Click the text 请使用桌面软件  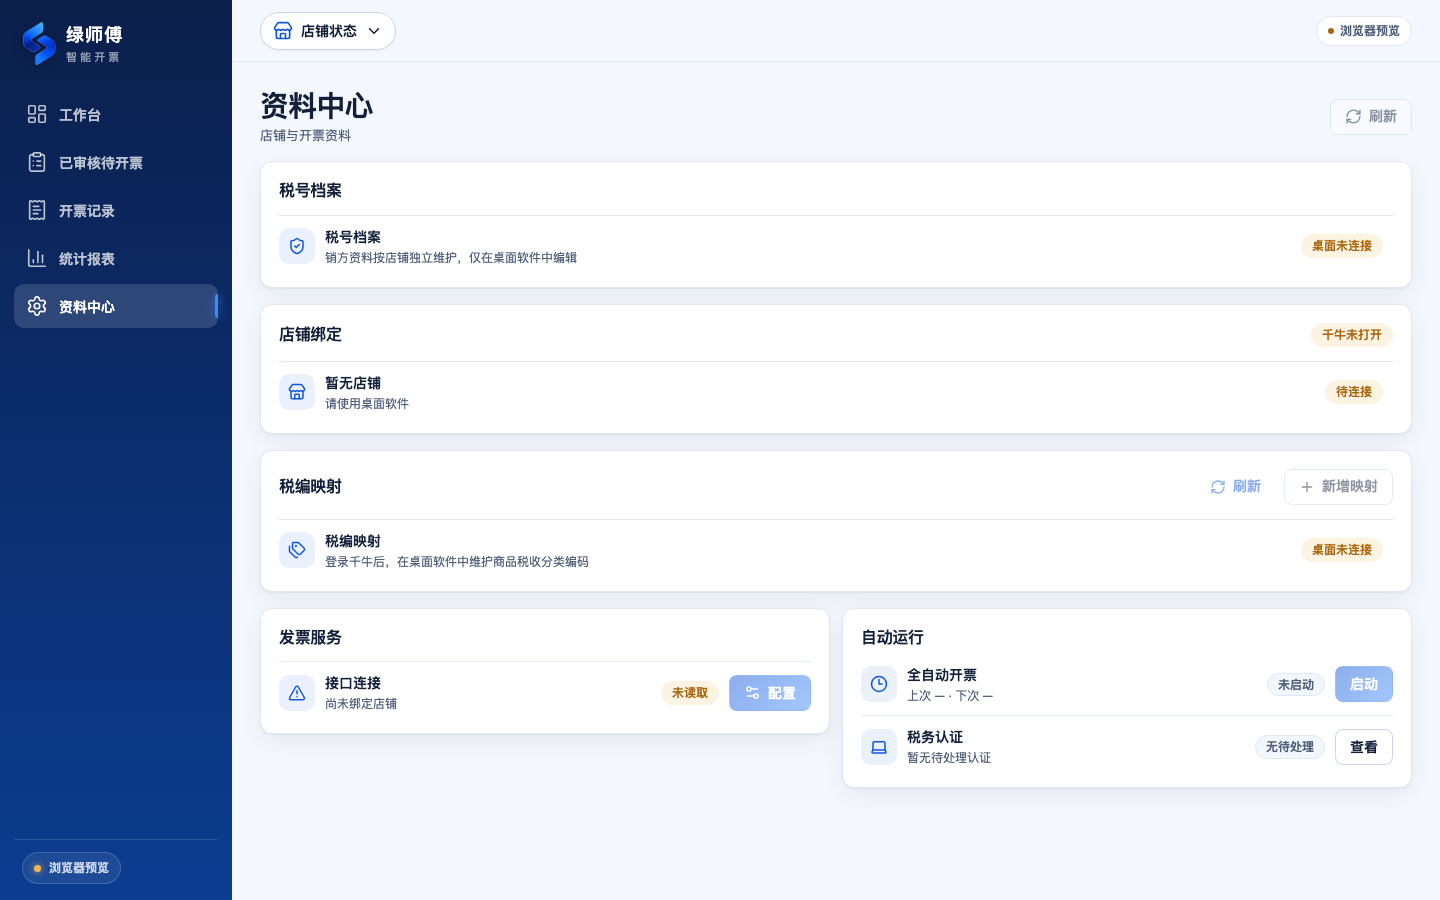(367, 404)
